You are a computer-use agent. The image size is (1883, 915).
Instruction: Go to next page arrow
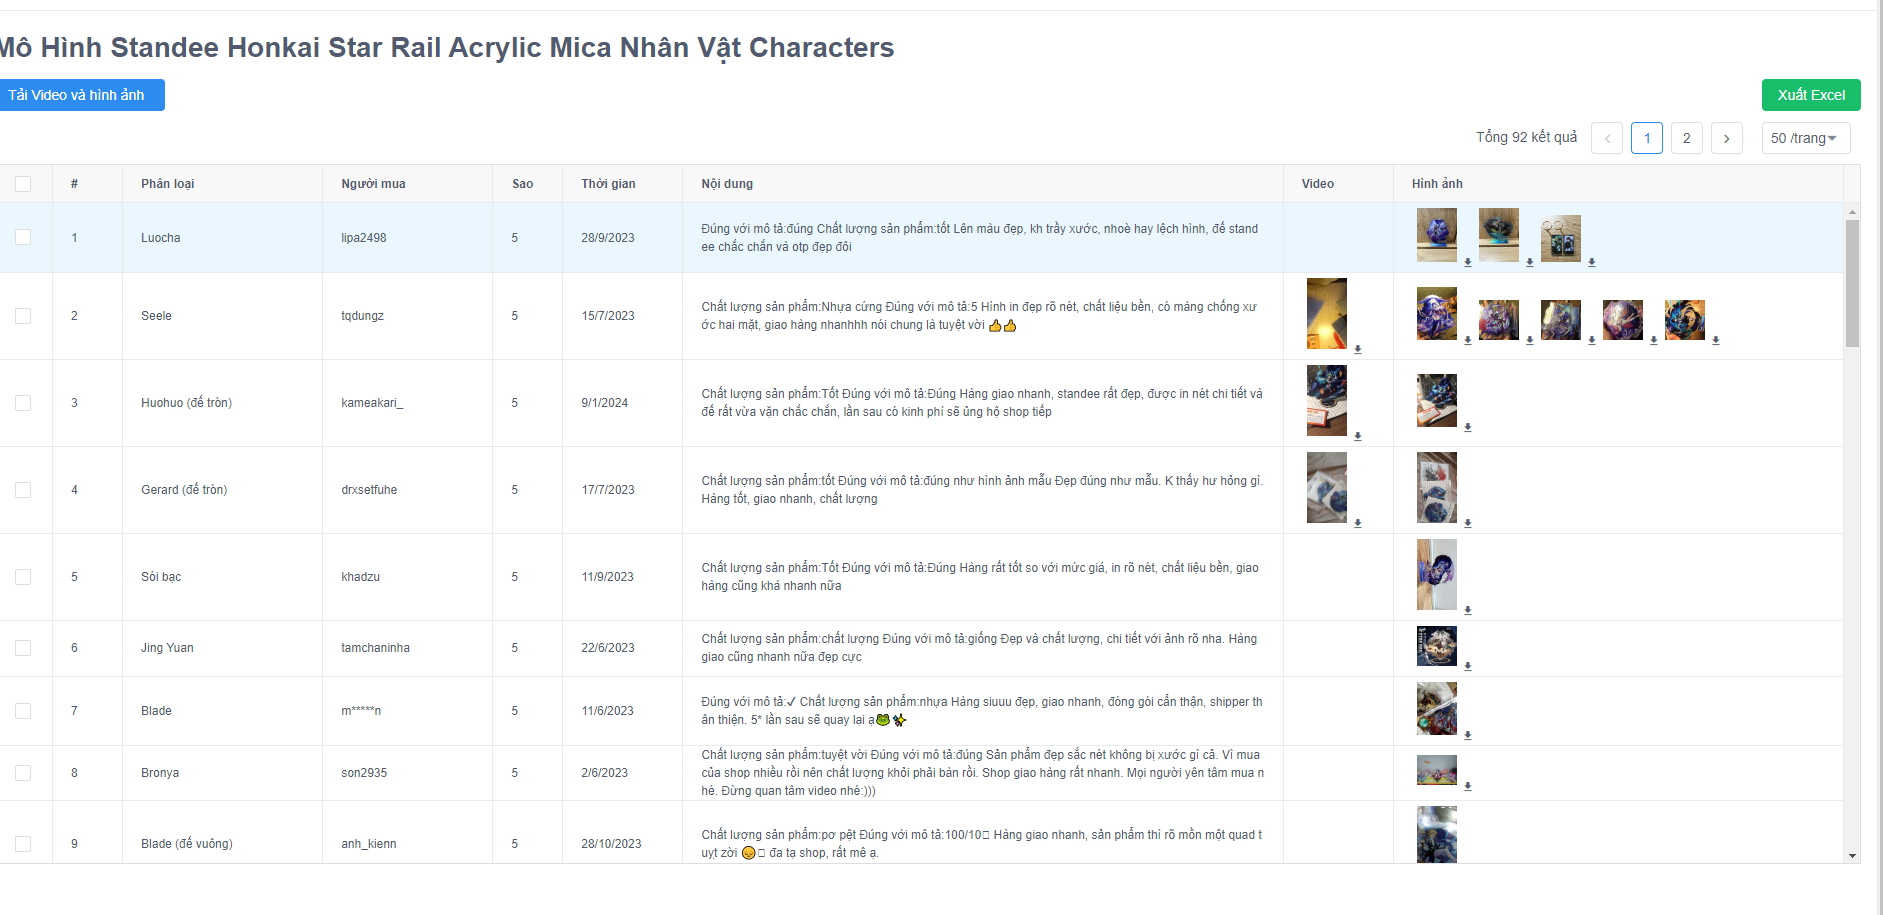point(1727,138)
